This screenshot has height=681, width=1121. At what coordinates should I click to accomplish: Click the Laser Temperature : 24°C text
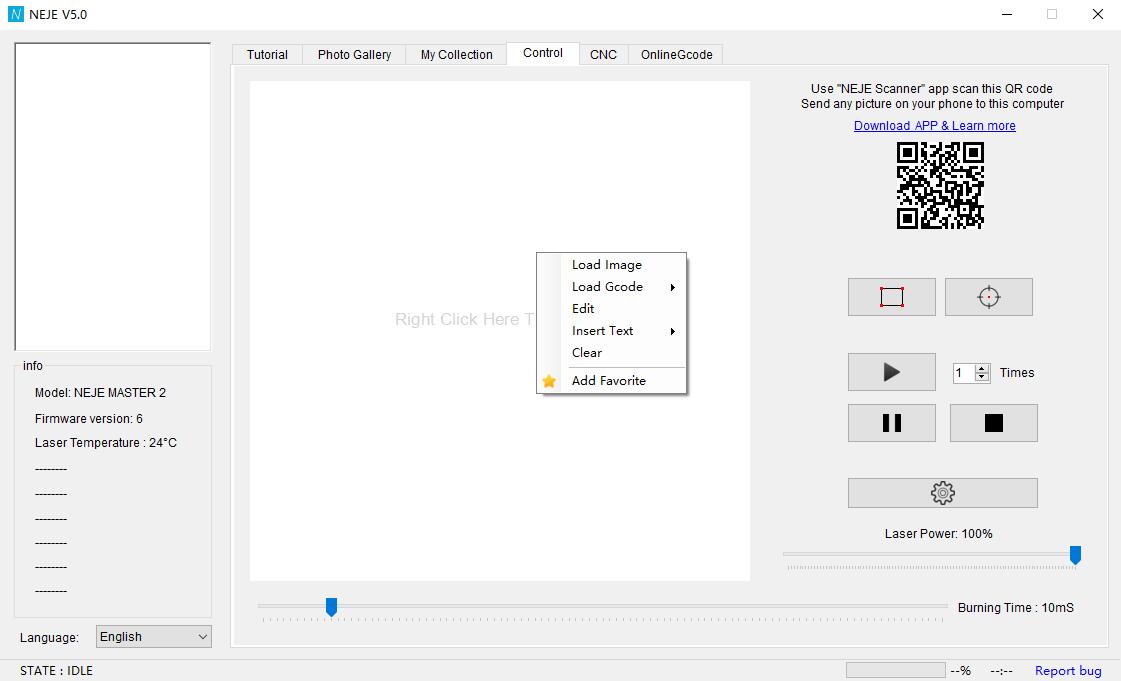(x=106, y=443)
